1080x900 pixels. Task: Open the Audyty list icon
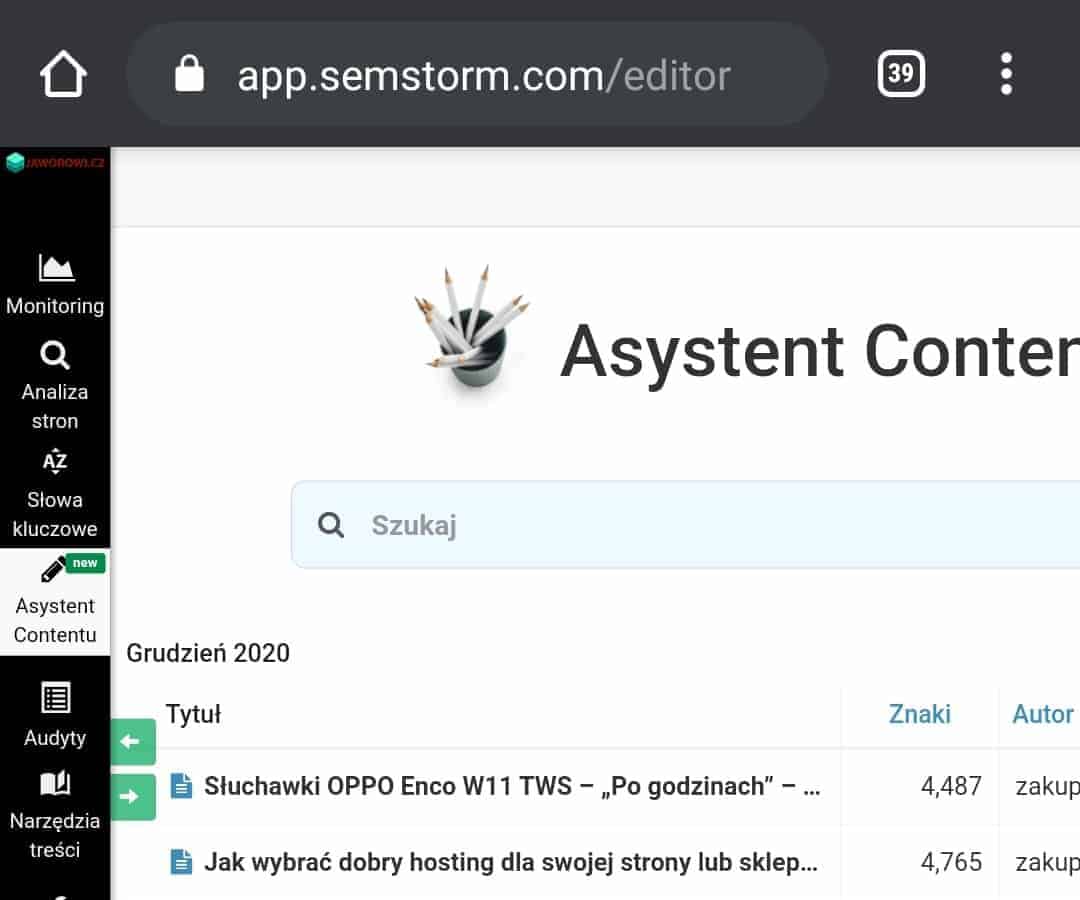point(55,698)
